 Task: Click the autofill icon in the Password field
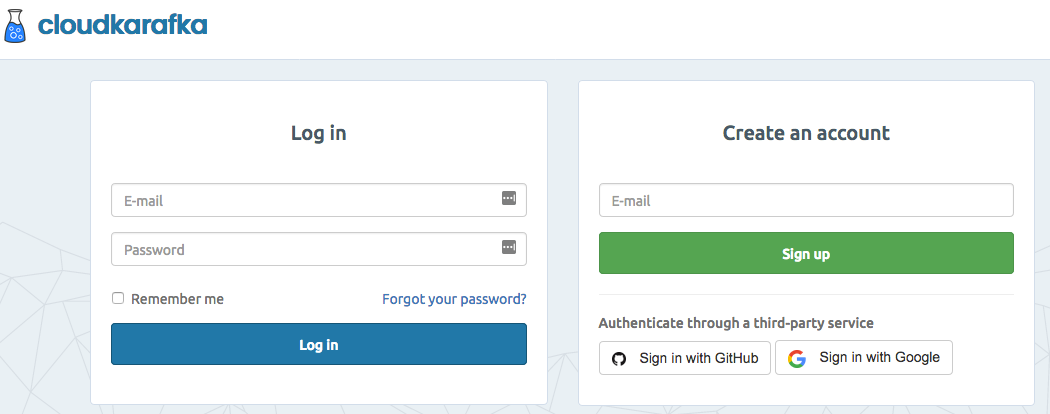[509, 247]
